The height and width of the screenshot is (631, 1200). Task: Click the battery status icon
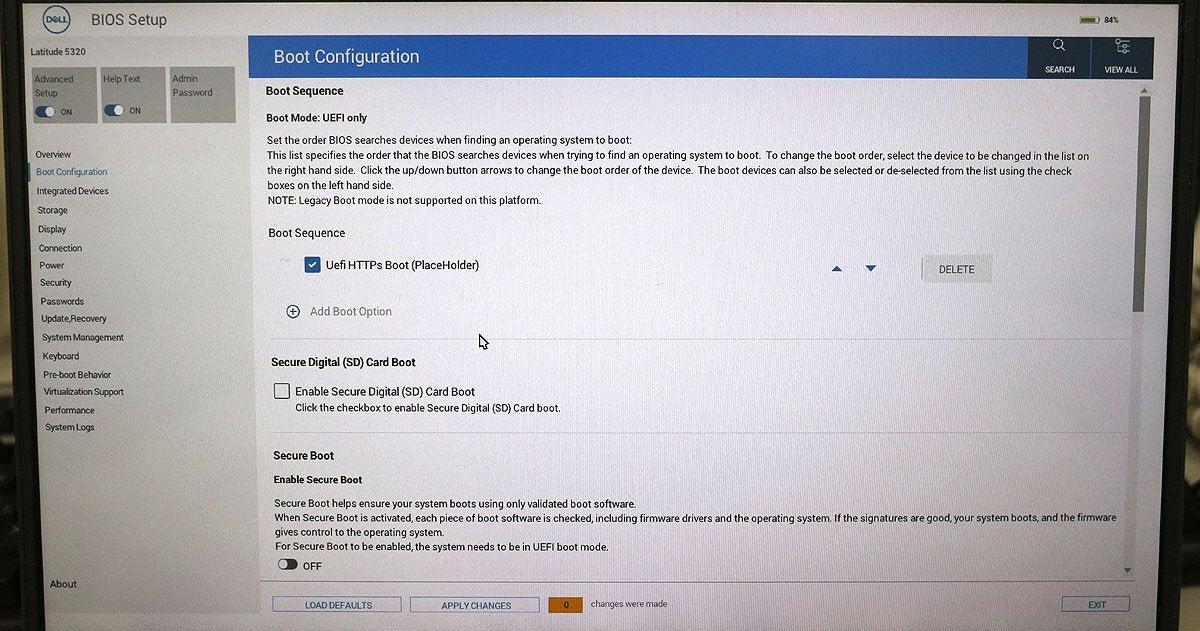(1089, 20)
